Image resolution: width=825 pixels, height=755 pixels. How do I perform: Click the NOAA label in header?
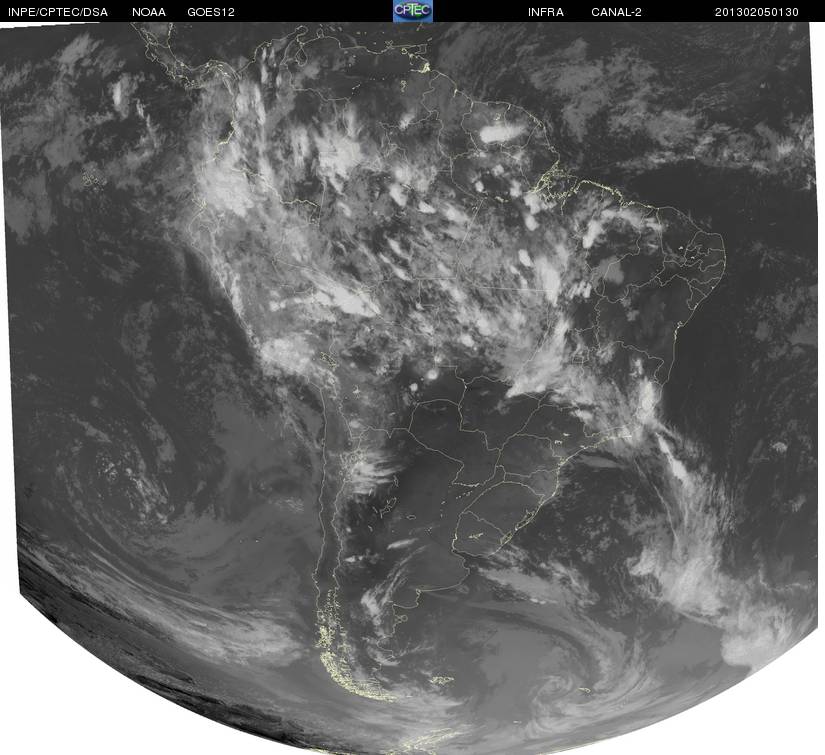pos(149,12)
